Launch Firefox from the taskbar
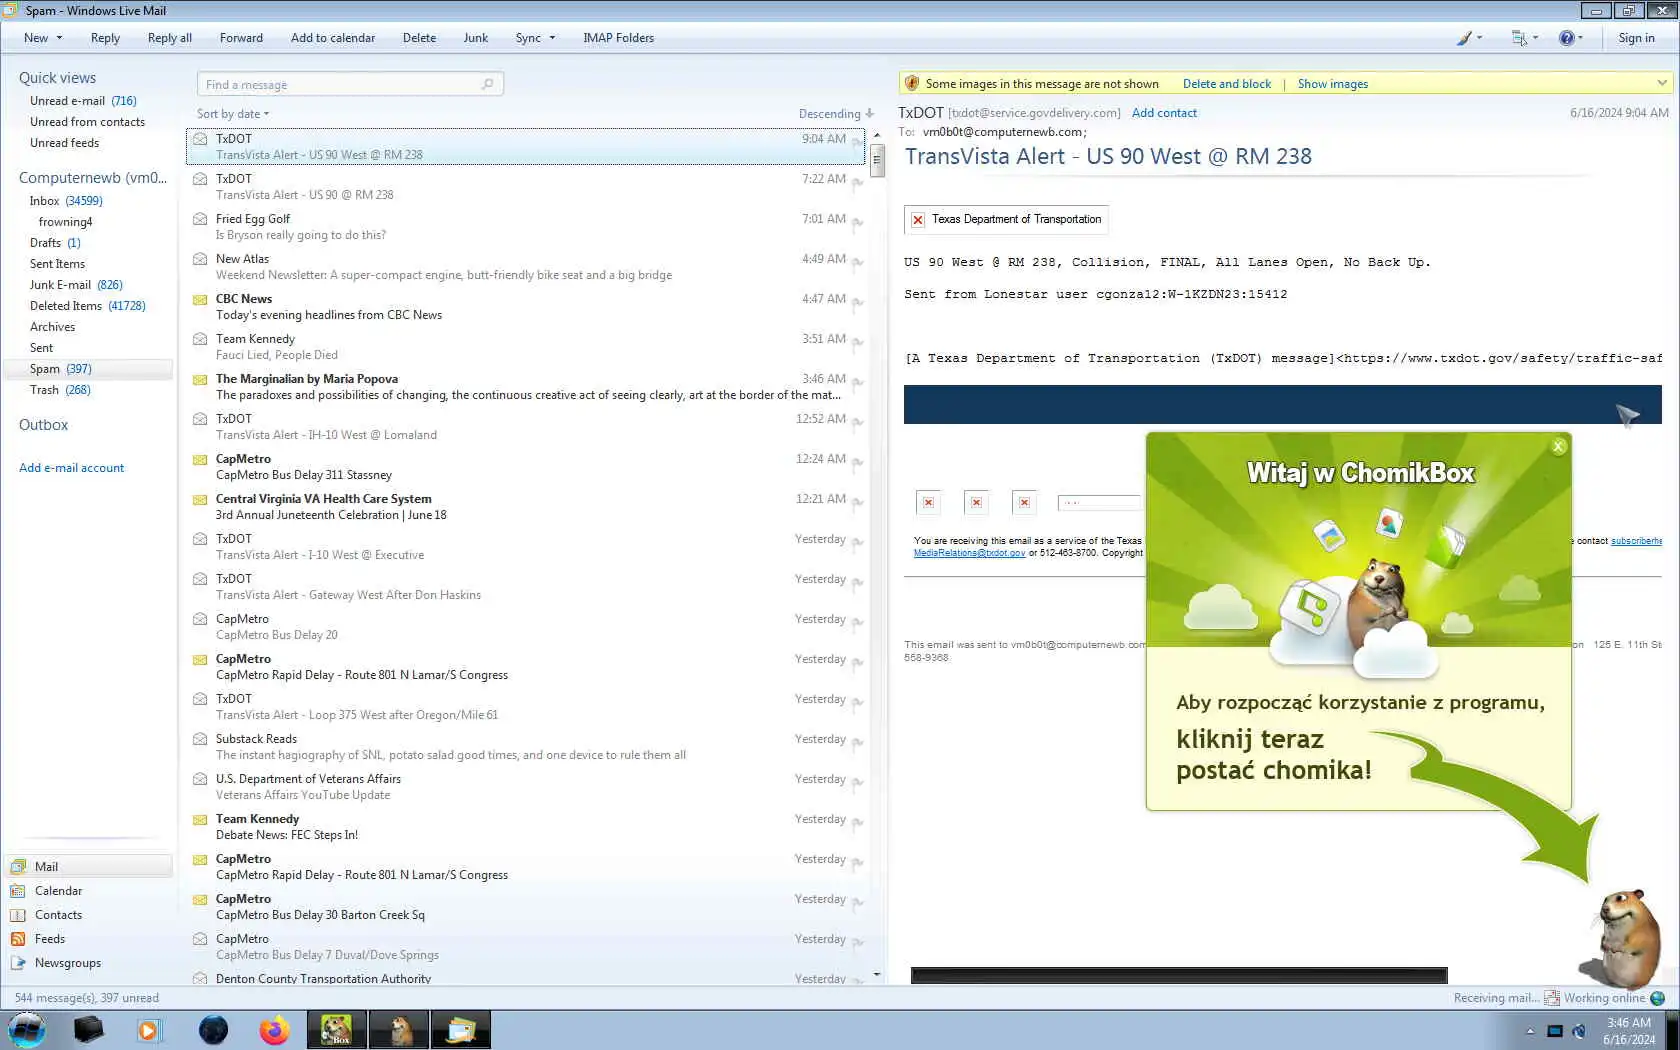This screenshot has width=1680, height=1050. (274, 1030)
